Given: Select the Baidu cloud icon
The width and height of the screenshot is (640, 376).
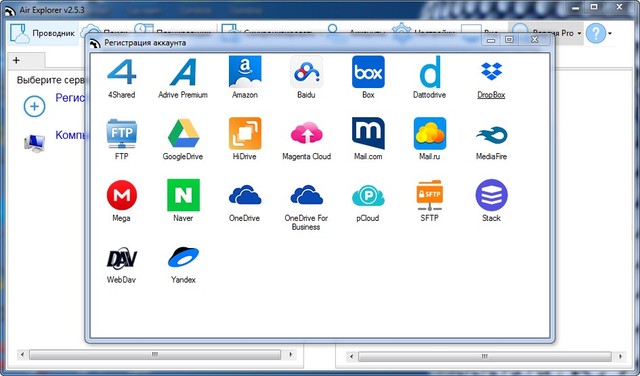Looking at the screenshot, I should (x=306, y=72).
